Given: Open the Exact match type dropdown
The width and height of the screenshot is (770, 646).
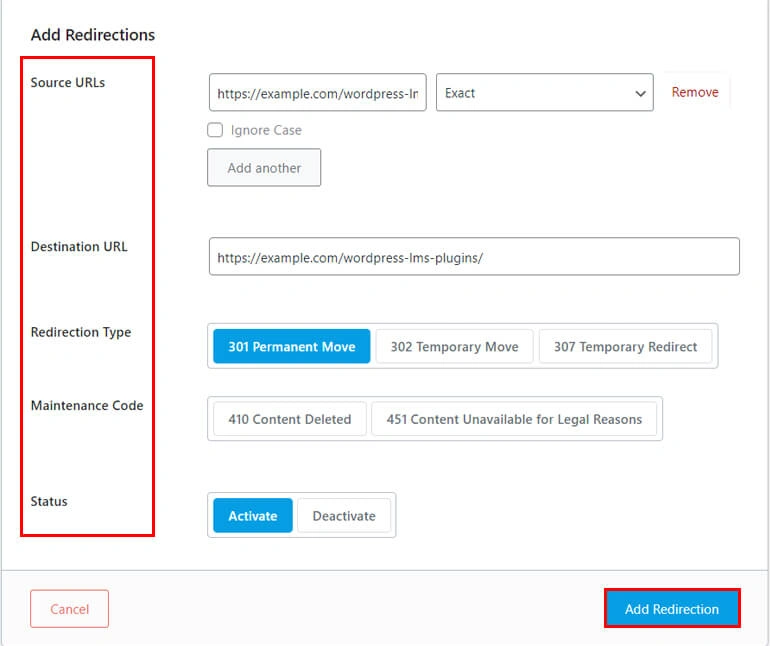Looking at the screenshot, I should [544, 93].
